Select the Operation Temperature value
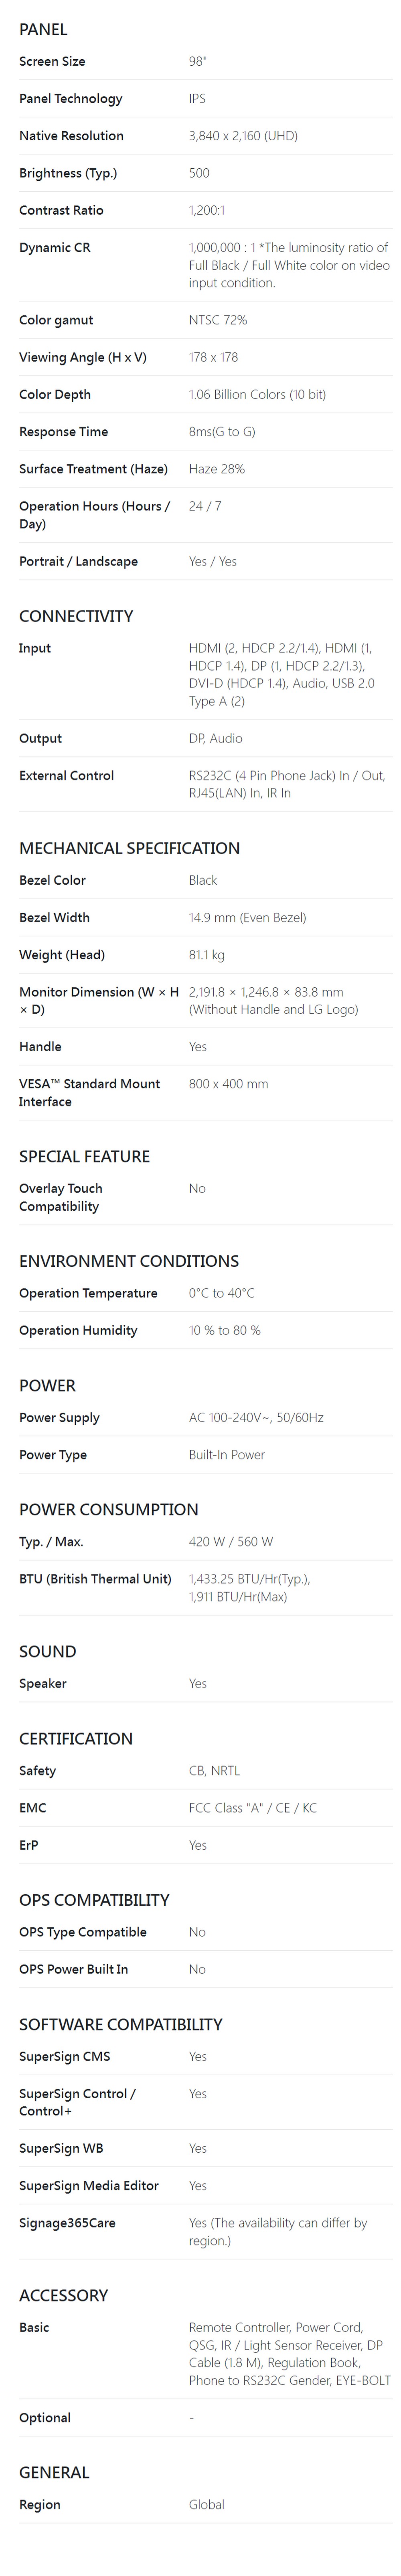The width and height of the screenshot is (401, 2576). 221,1293
